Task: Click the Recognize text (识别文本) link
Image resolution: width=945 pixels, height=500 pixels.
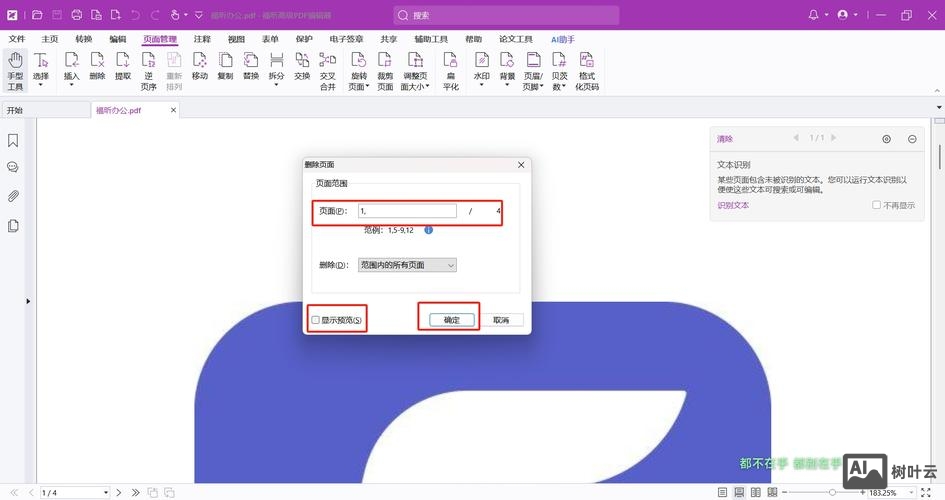Action: point(733,205)
